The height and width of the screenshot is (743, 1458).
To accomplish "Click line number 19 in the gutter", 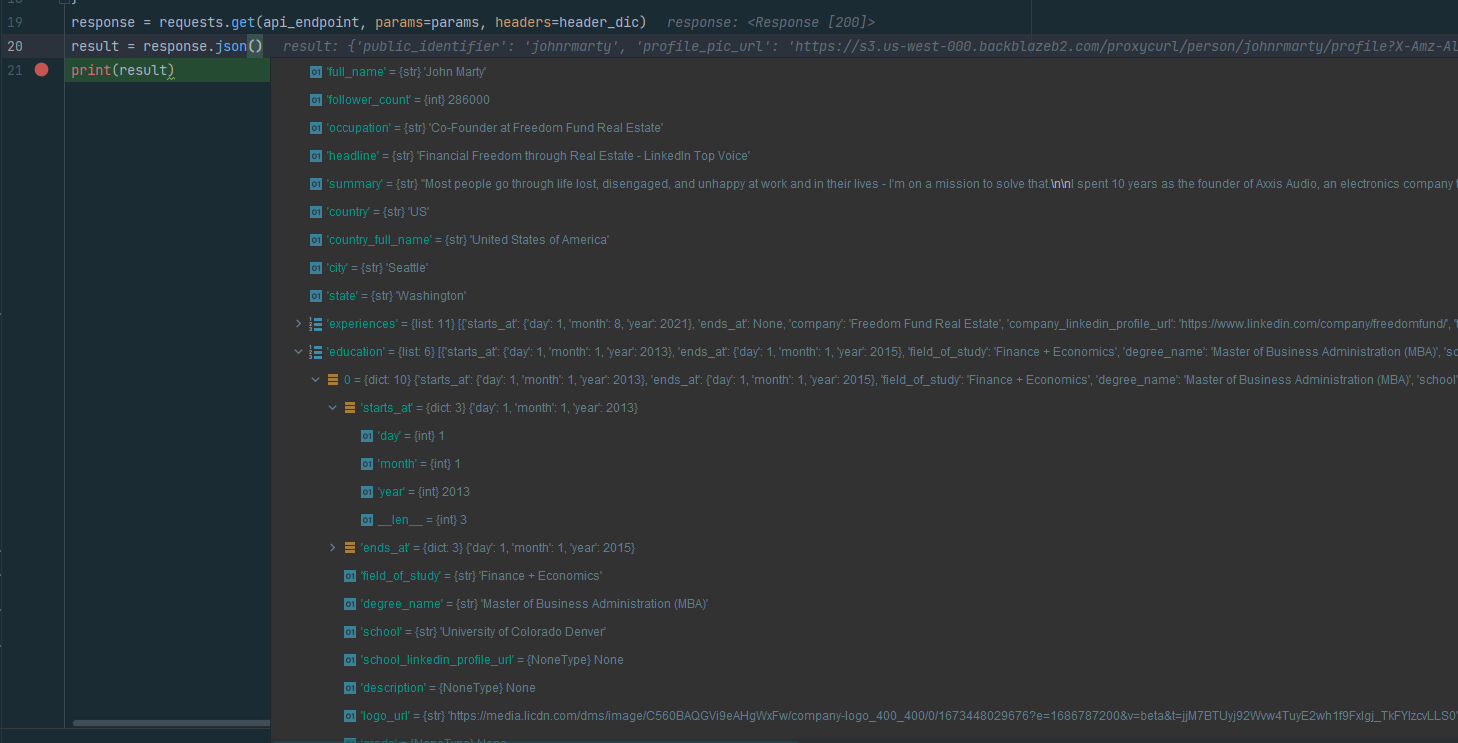I will [x=15, y=22].
